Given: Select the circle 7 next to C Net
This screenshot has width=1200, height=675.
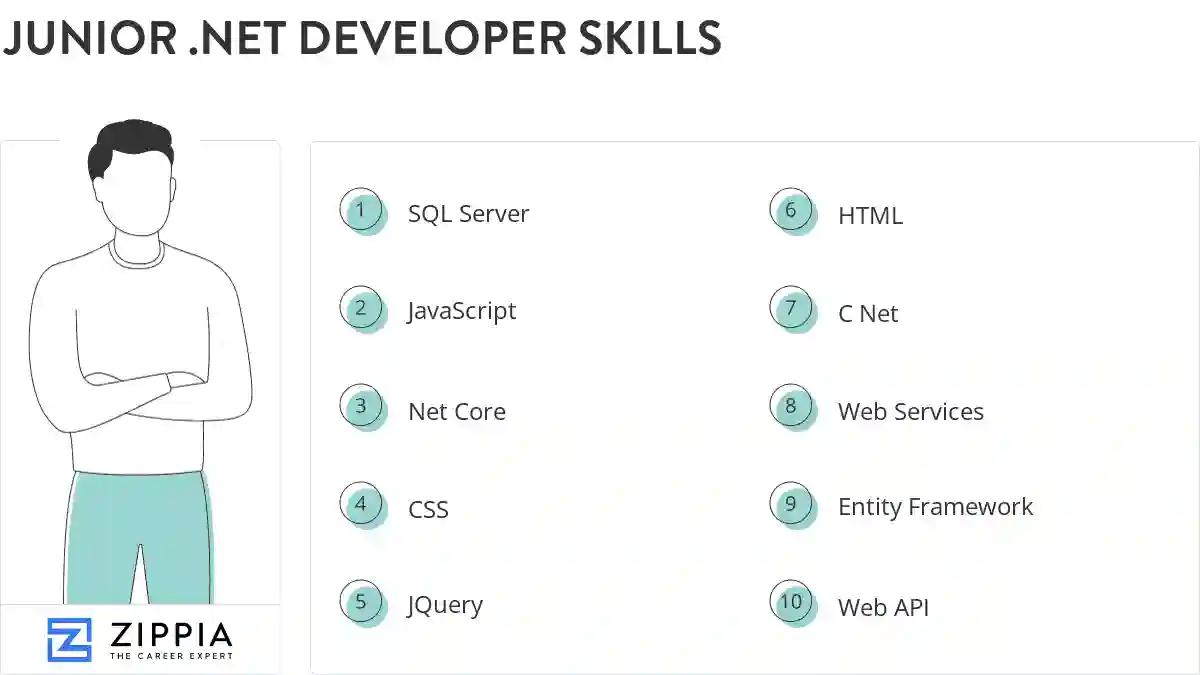Looking at the screenshot, I should (792, 308).
